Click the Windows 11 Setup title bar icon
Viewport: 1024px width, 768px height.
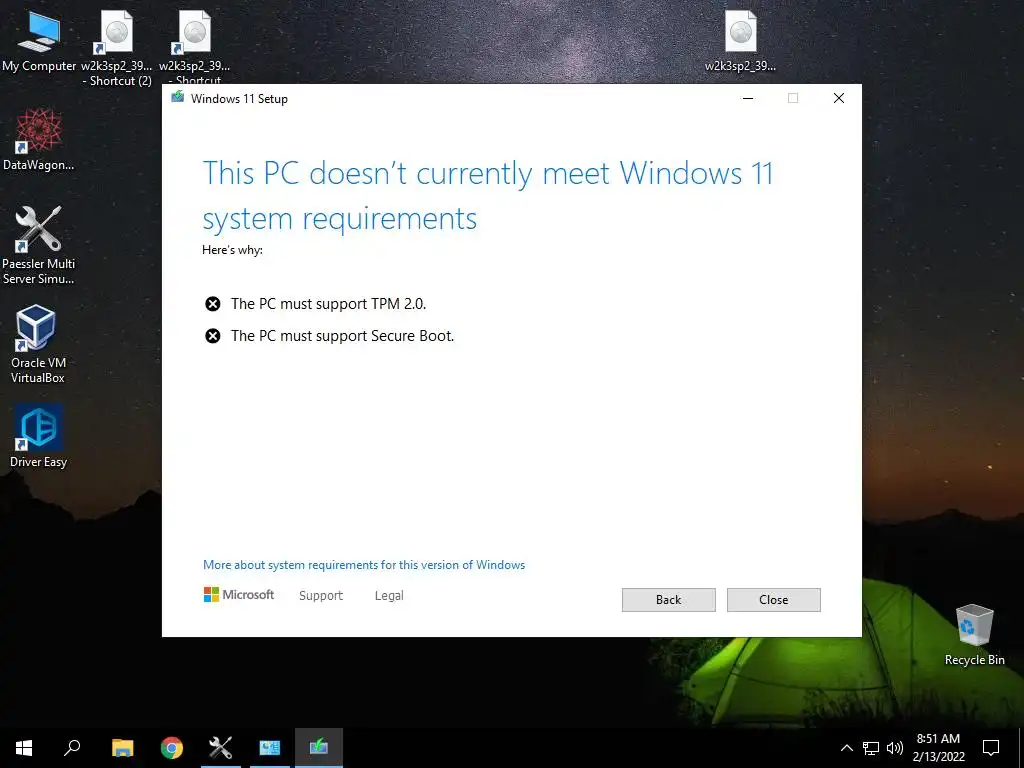point(177,98)
